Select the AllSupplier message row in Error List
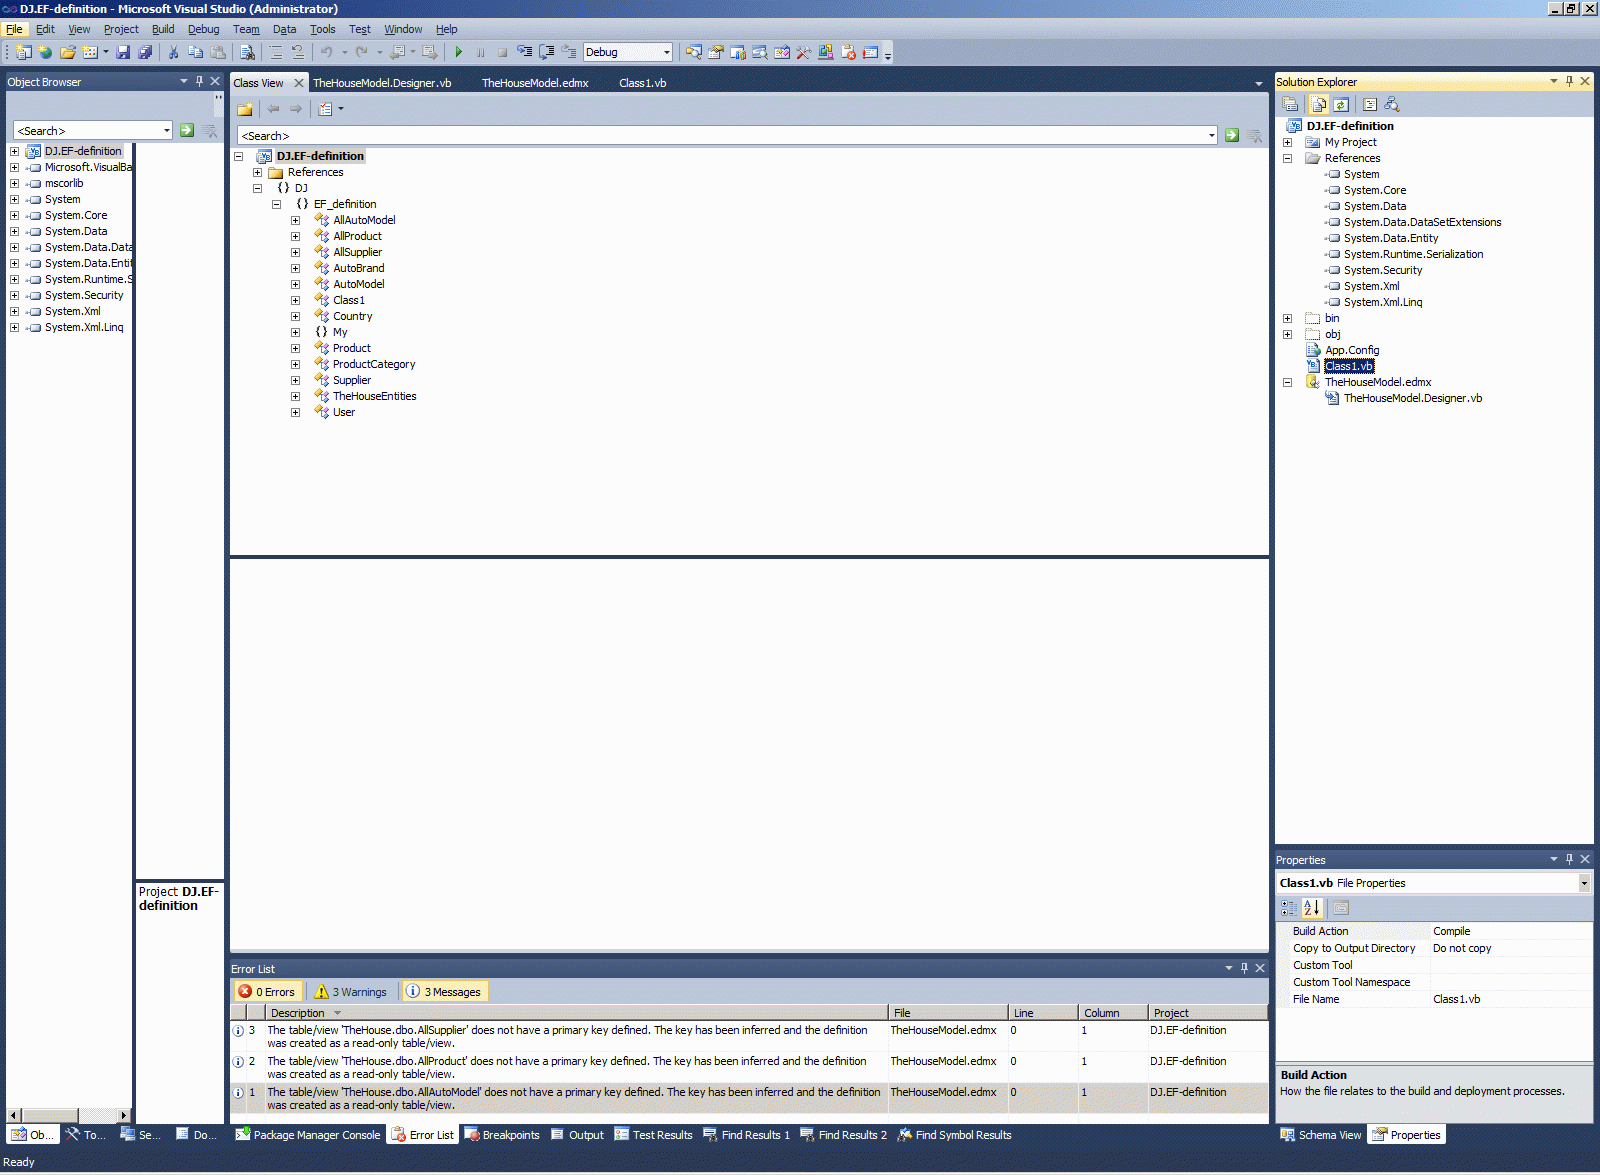 click(749, 1036)
